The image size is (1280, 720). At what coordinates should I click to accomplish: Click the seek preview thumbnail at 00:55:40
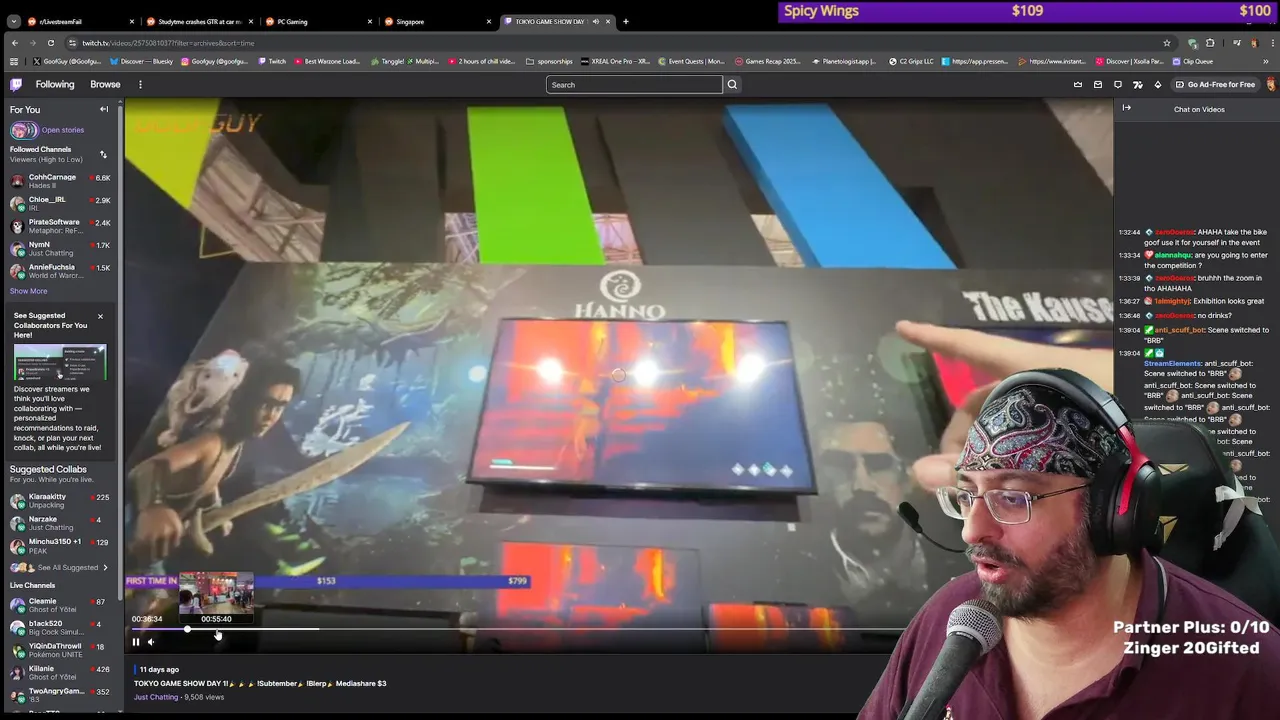click(x=216, y=592)
